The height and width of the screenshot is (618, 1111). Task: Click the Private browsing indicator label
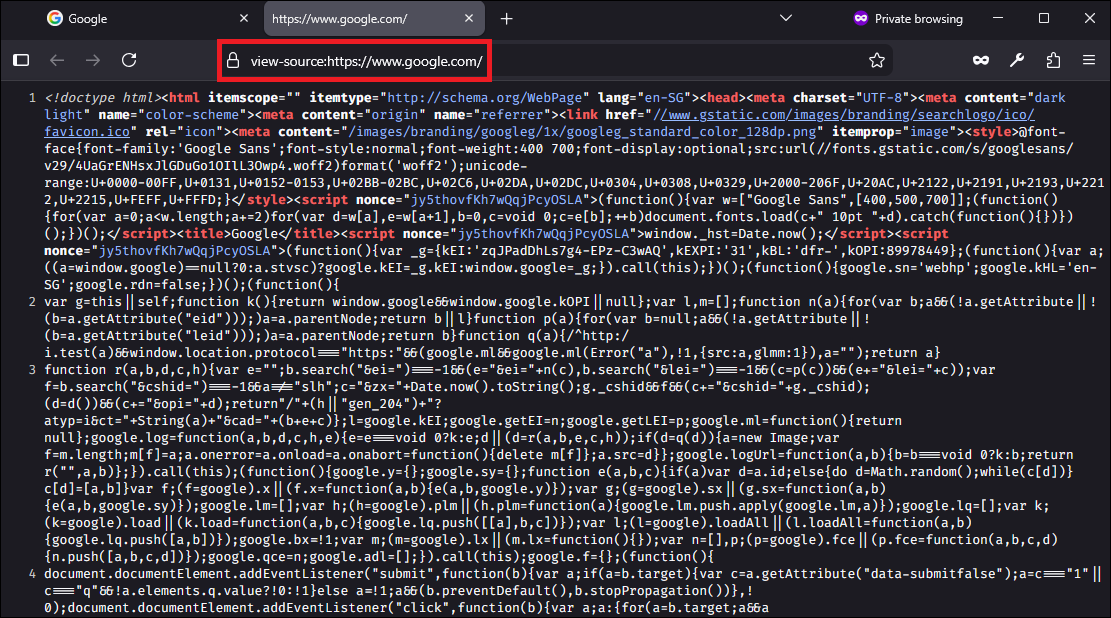918,19
